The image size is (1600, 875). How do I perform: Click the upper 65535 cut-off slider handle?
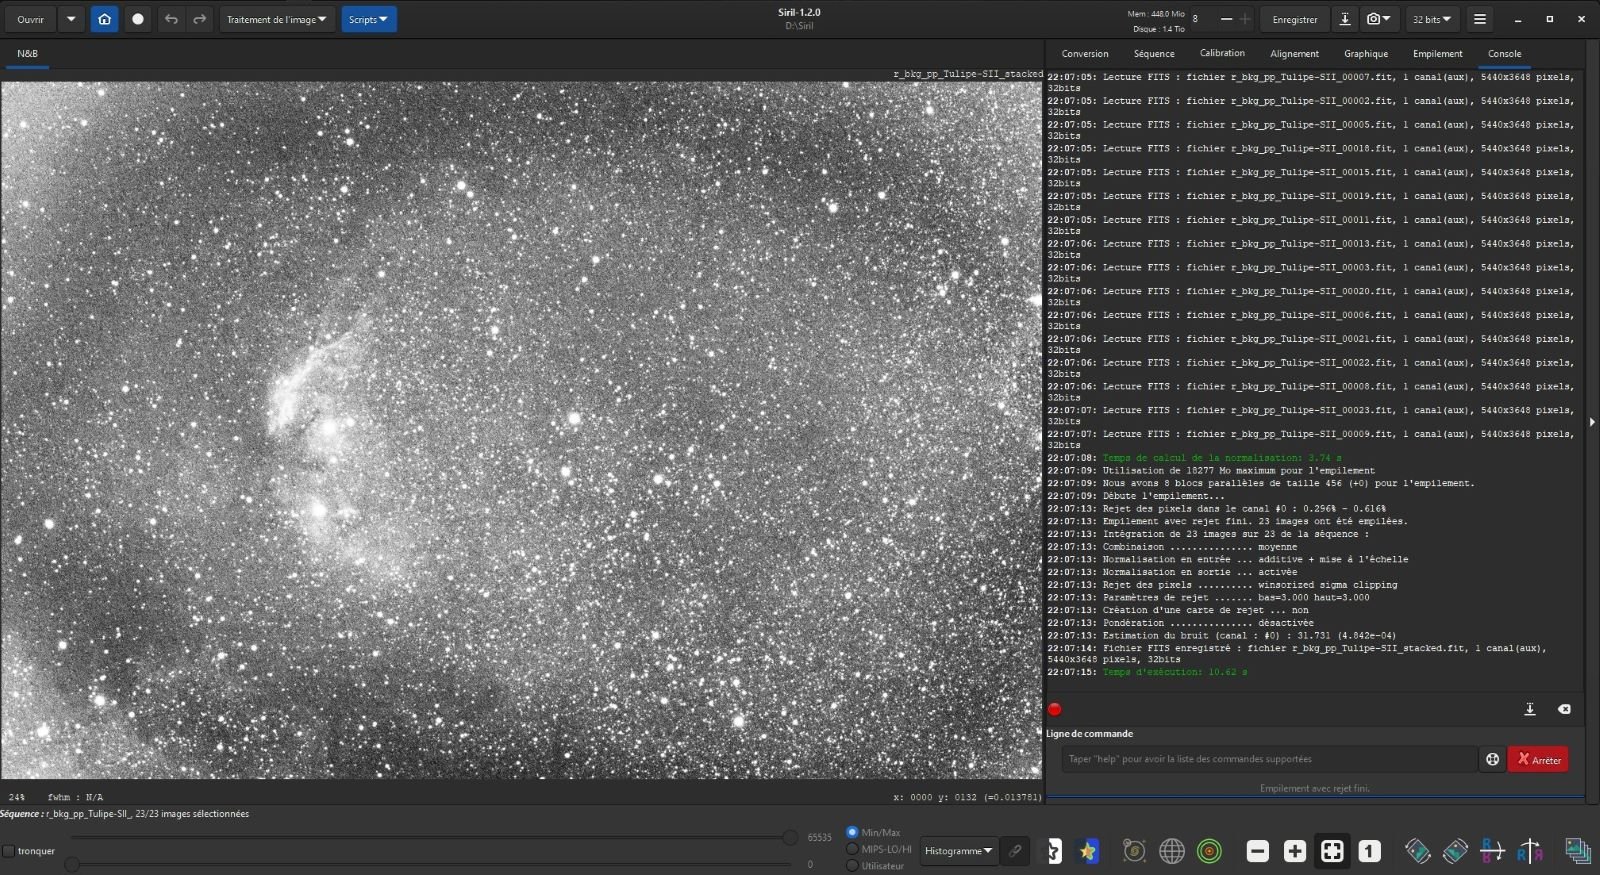pos(790,837)
